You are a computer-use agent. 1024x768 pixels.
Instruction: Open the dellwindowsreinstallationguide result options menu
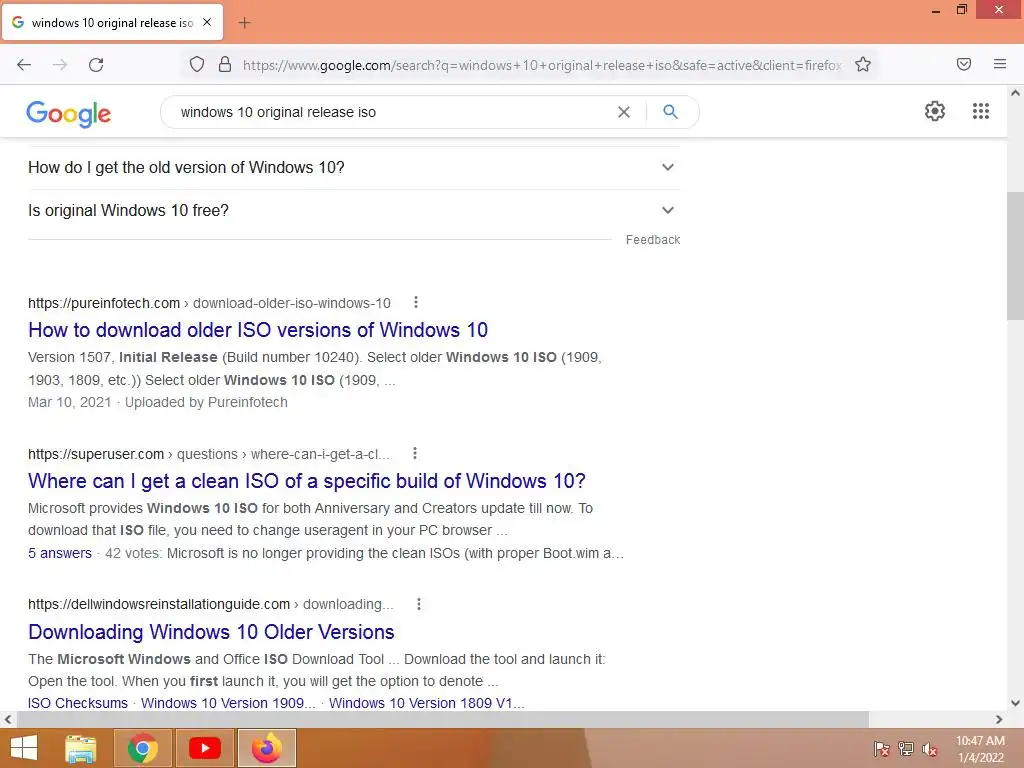click(x=419, y=604)
